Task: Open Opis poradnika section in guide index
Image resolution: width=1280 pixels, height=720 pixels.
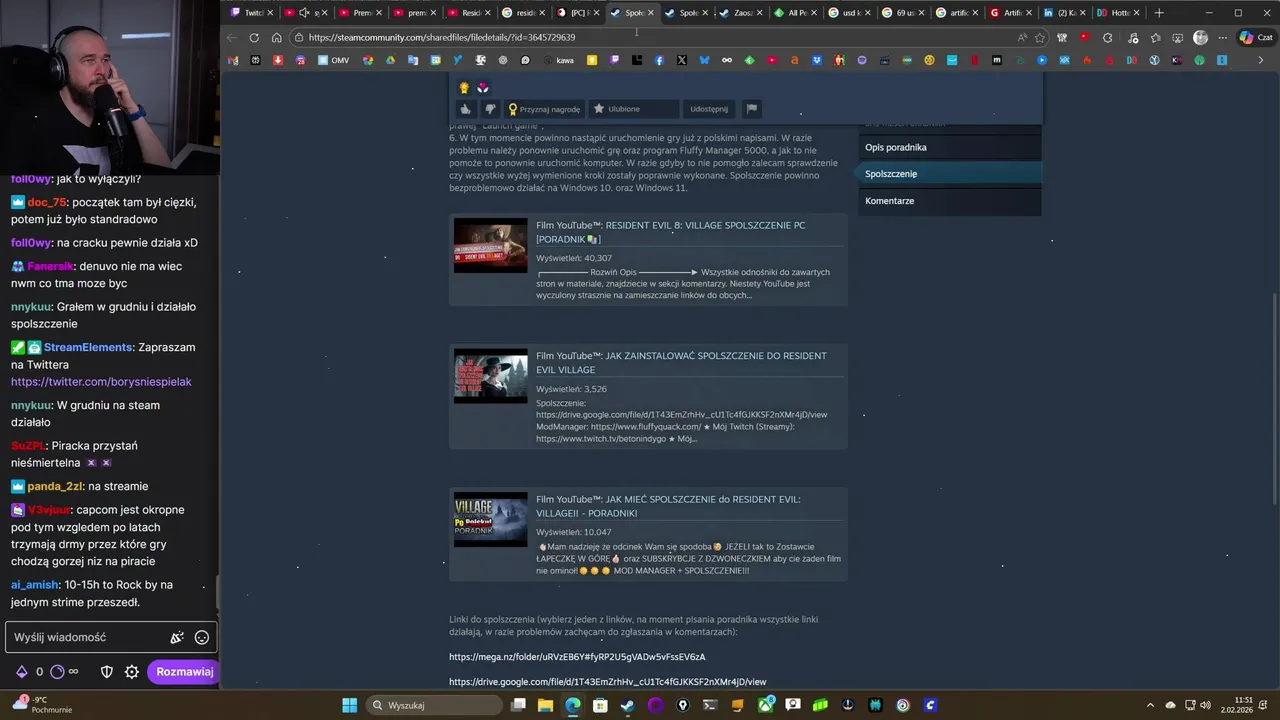Action: [x=949, y=147]
